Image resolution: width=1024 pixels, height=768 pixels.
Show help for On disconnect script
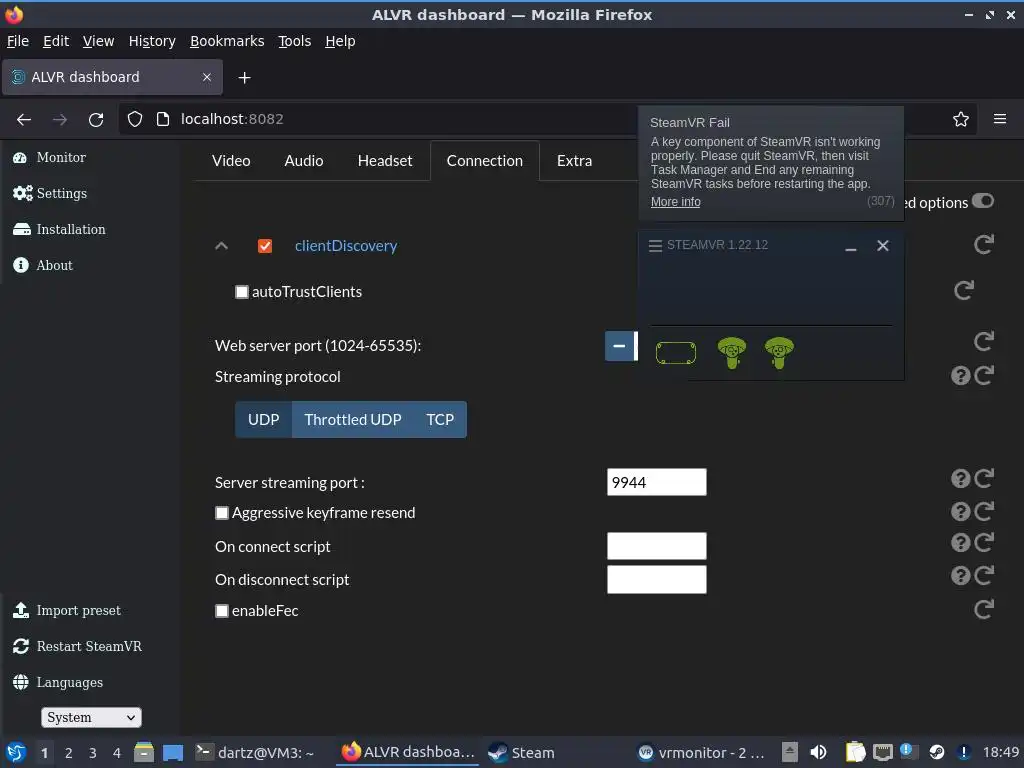pos(960,575)
